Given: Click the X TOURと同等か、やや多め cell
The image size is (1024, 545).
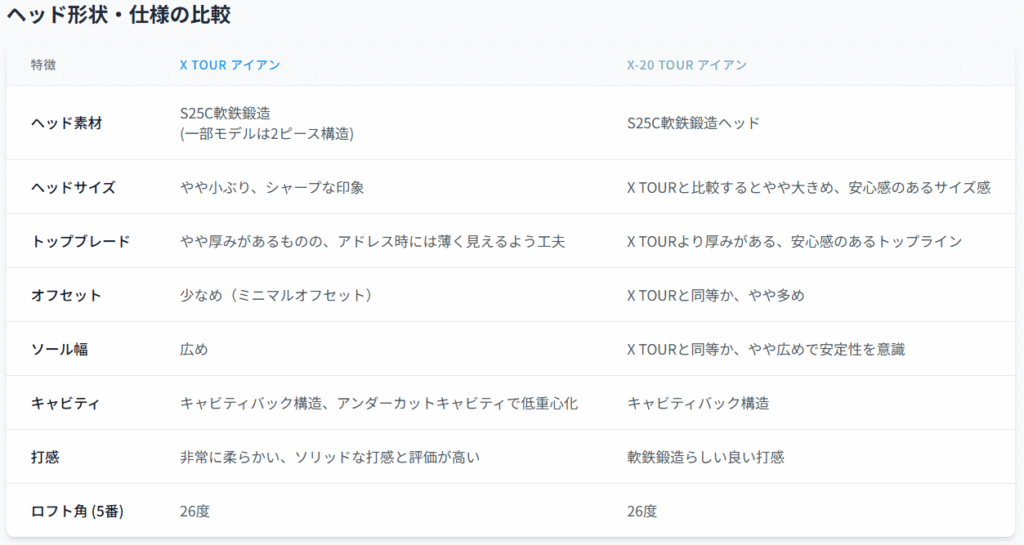Looking at the screenshot, I should pos(715,295).
